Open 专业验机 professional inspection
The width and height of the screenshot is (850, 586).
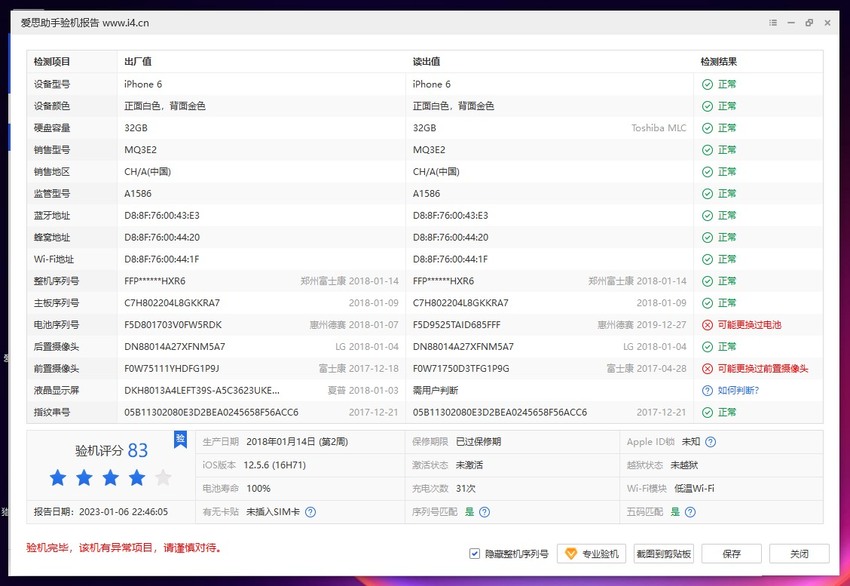pyautogui.click(x=591, y=553)
